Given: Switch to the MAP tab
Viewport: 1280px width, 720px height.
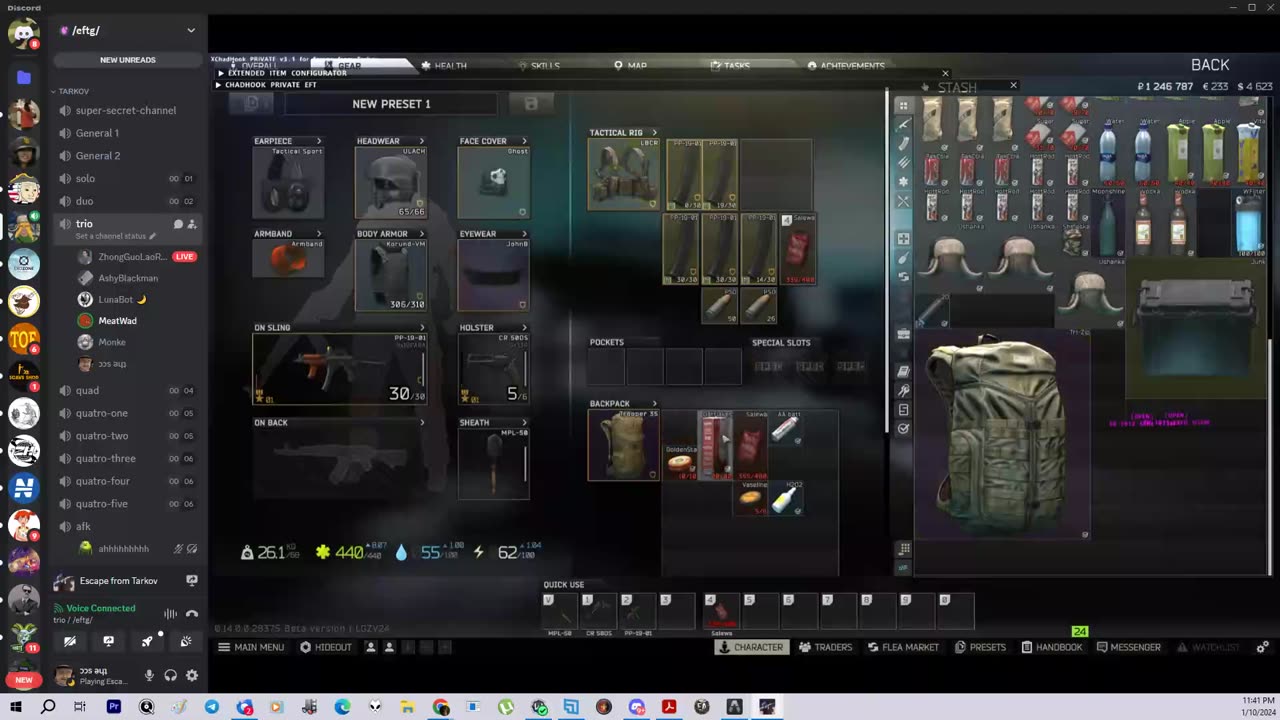Looking at the screenshot, I should click(x=631, y=66).
